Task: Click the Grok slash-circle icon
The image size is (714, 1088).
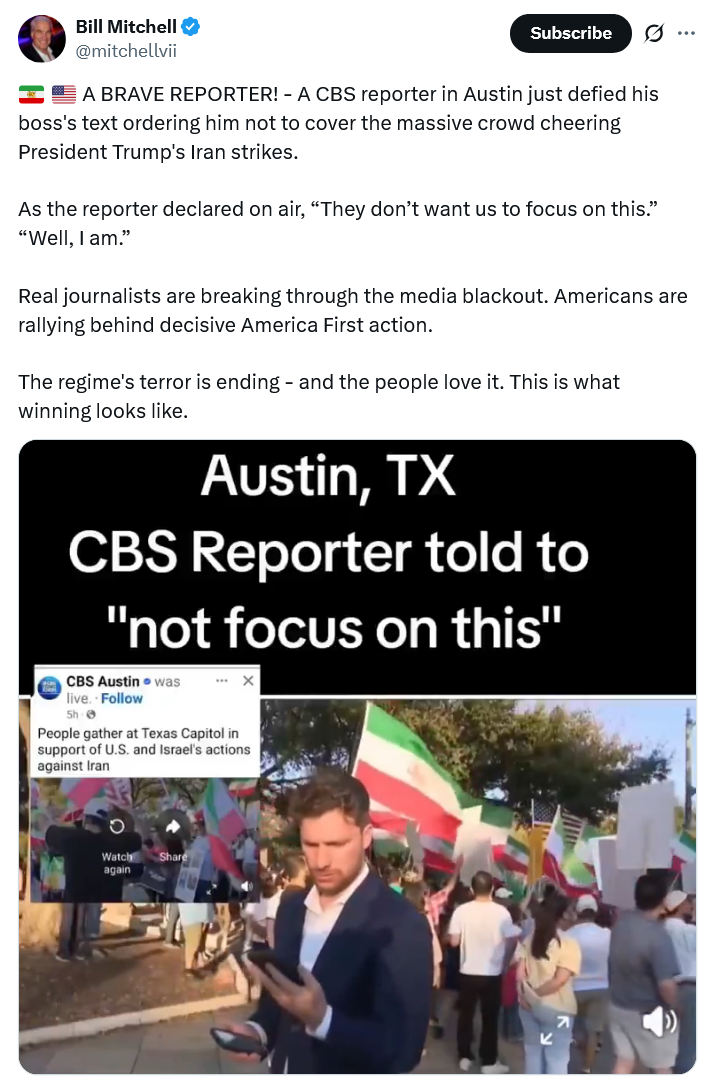Action: pos(654,33)
